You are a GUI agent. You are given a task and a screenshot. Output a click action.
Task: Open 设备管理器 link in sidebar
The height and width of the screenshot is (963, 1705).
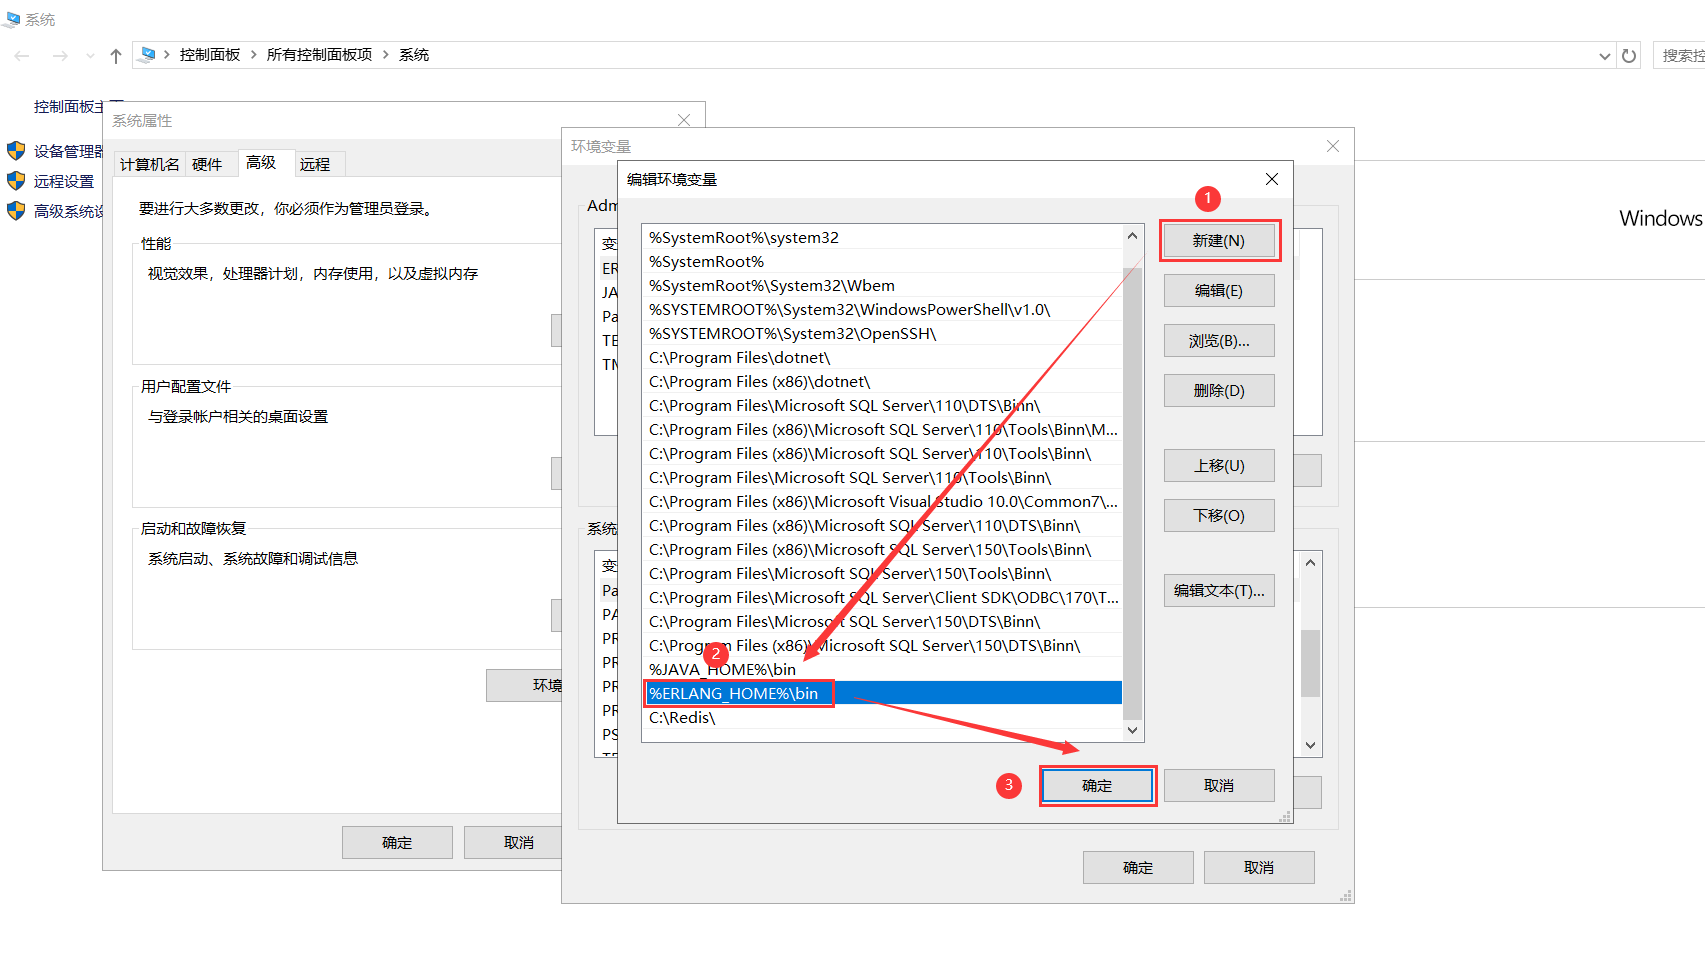point(68,151)
